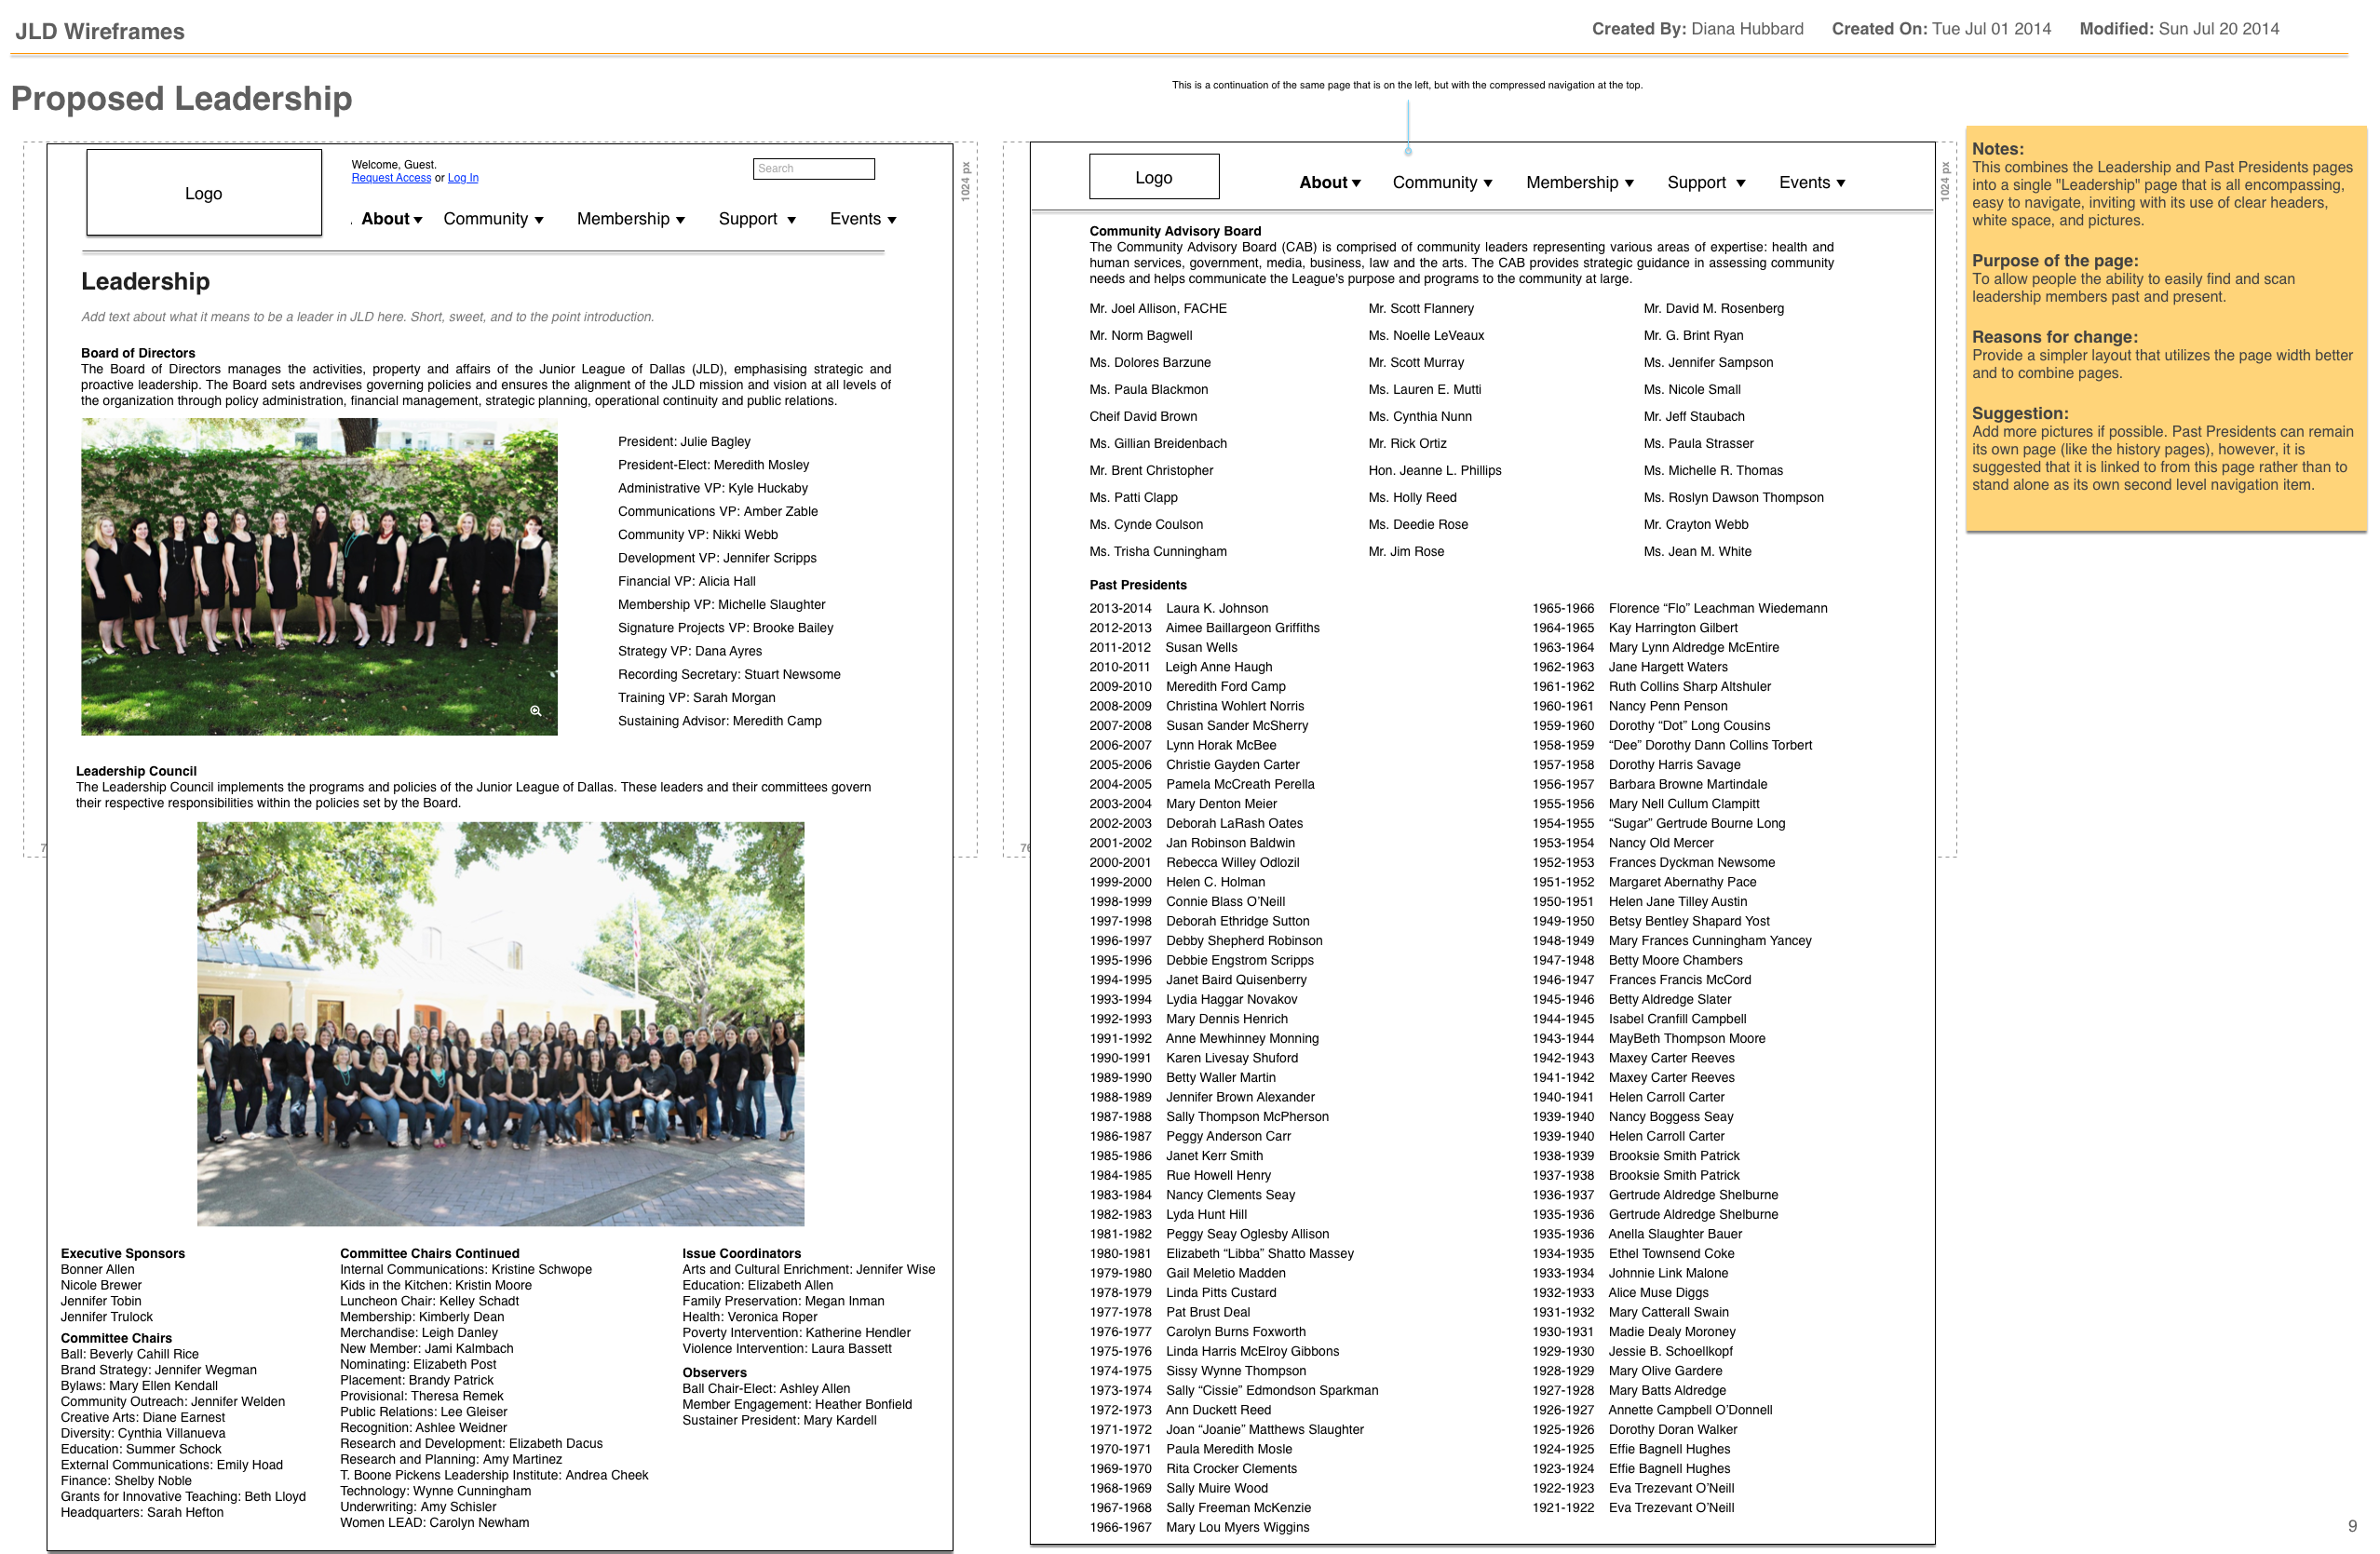2380x1554 pixels.
Task: Expand Membership menu in left wireframe
Action: coord(630,219)
